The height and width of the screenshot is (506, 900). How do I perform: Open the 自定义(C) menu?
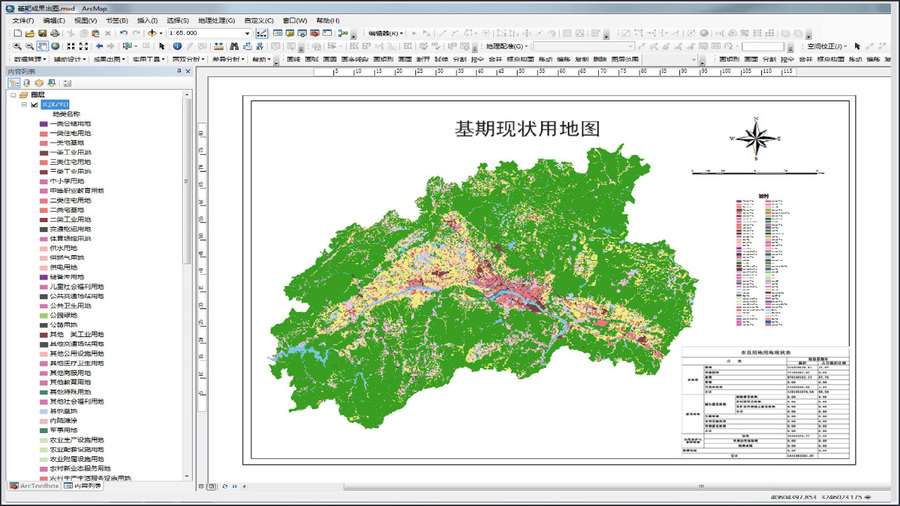coord(259,21)
